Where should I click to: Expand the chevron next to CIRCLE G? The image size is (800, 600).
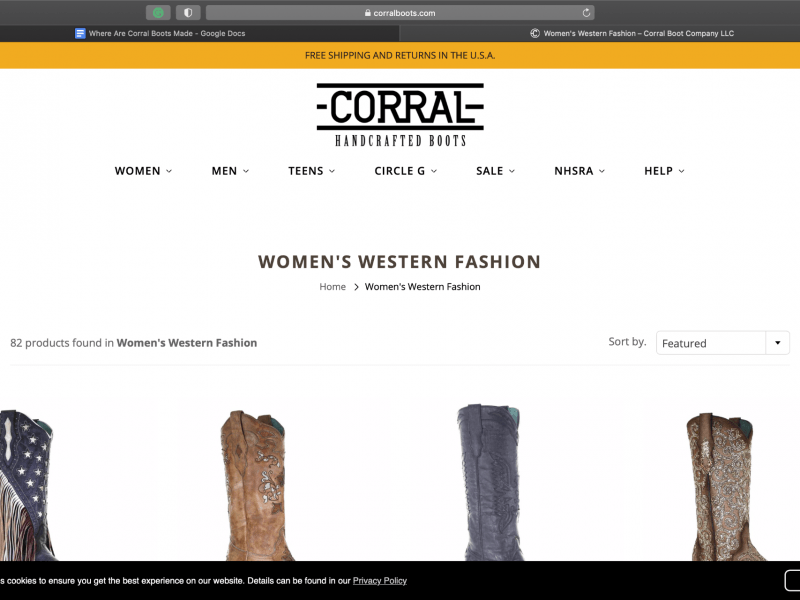[x=434, y=171]
